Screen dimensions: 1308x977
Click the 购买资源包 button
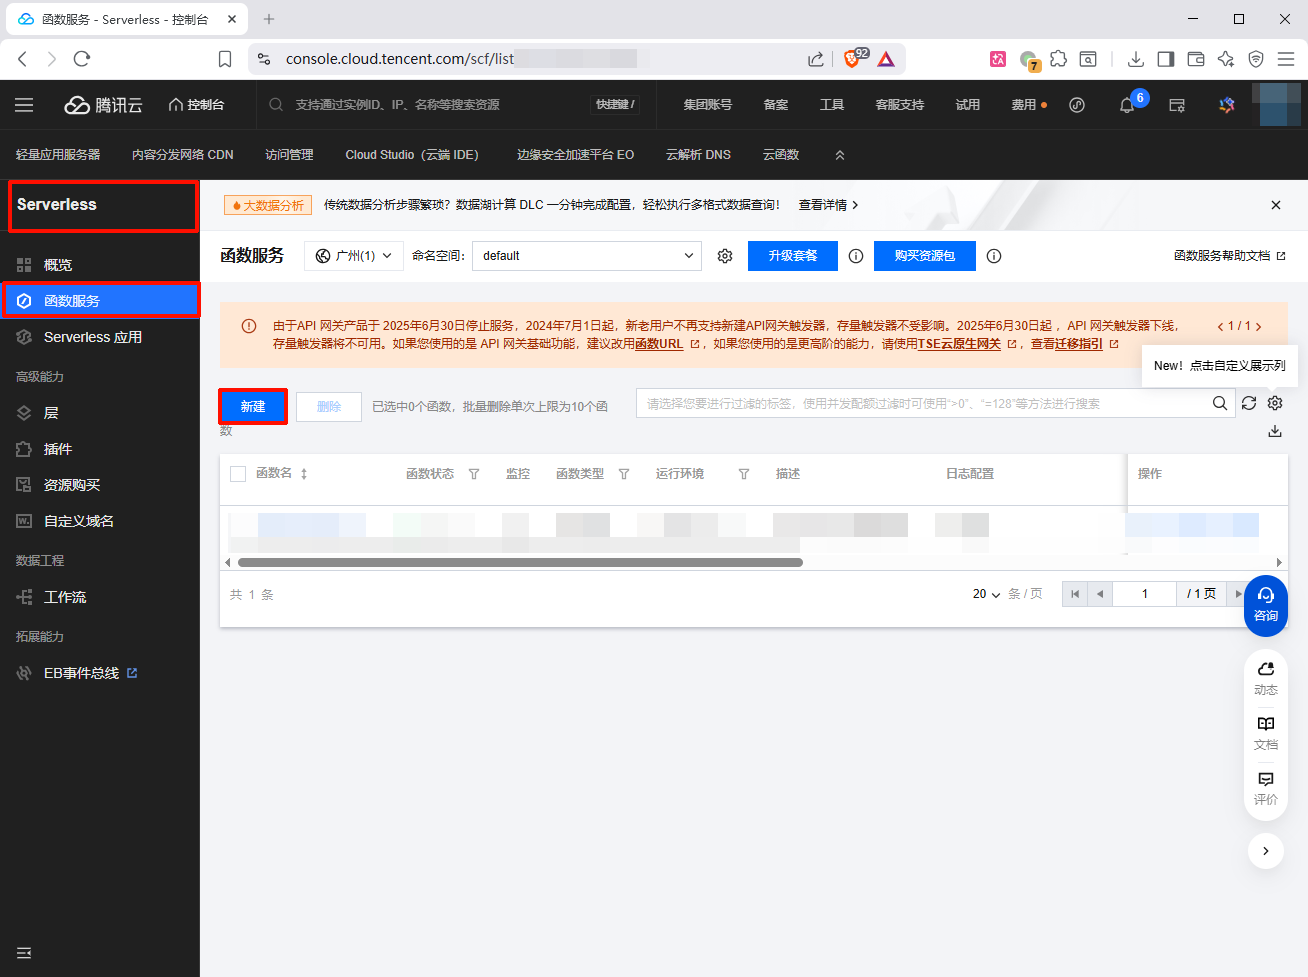pos(925,256)
